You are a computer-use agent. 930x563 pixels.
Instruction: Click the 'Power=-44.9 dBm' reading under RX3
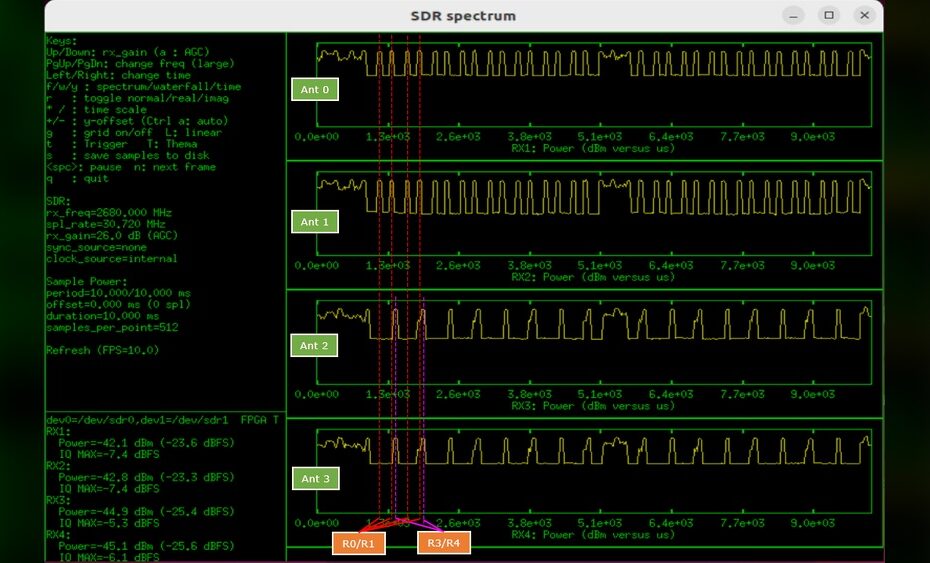pos(146,511)
